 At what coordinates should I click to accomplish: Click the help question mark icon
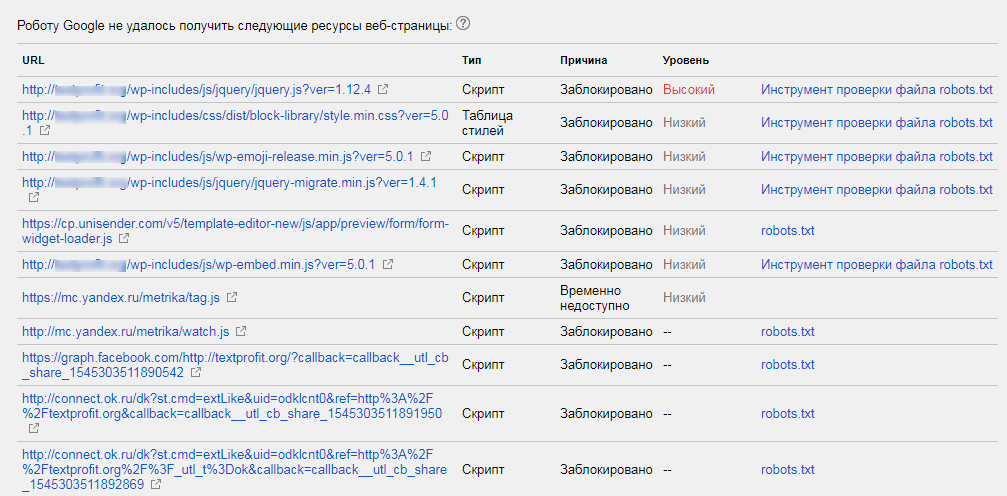[464, 24]
